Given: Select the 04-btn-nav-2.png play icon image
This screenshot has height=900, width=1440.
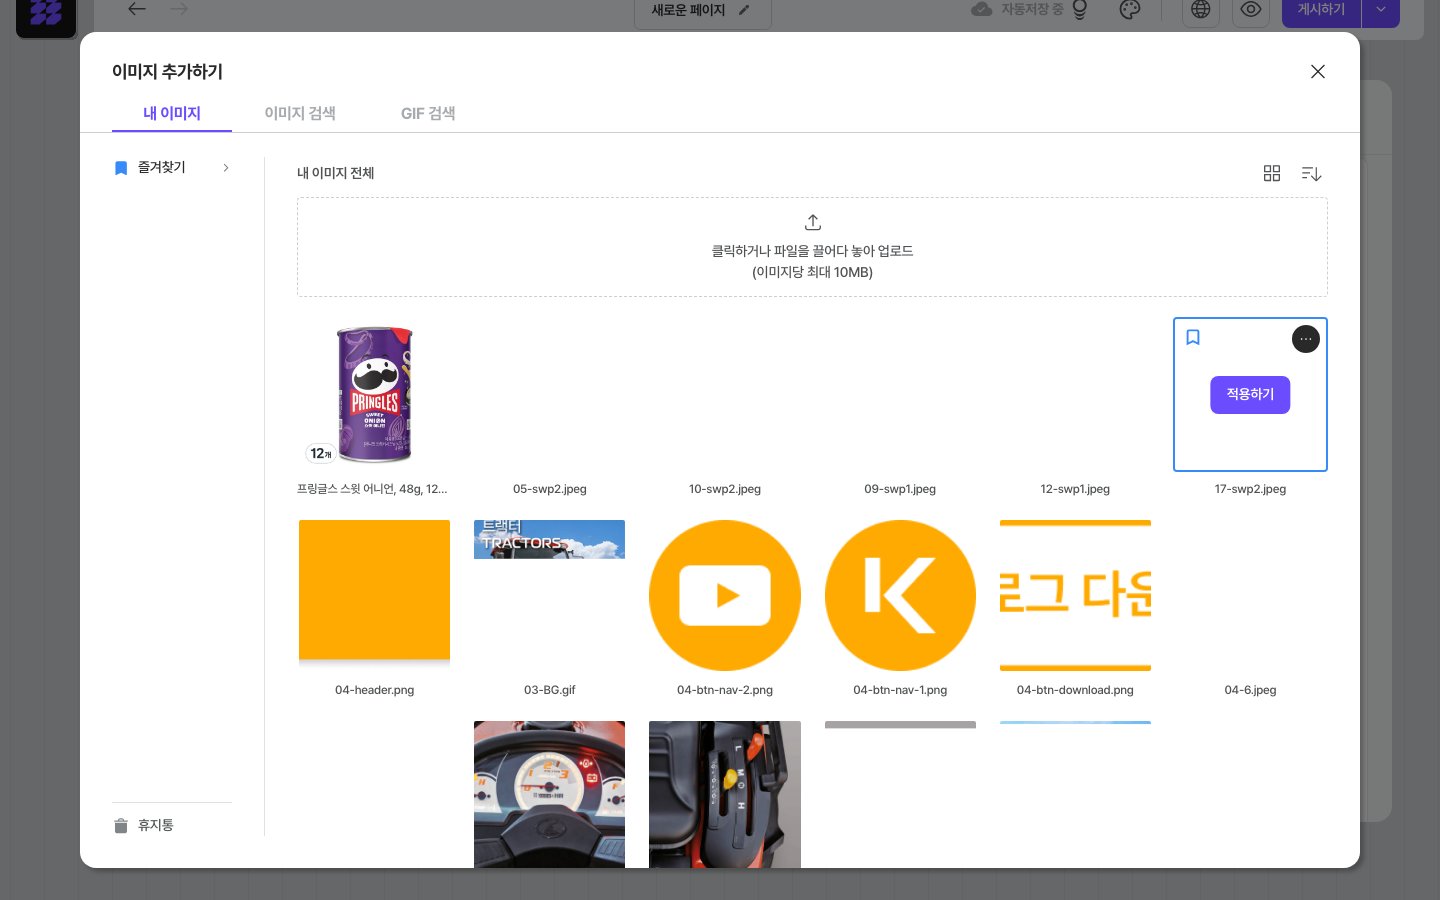Looking at the screenshot, I should point(725,595).
